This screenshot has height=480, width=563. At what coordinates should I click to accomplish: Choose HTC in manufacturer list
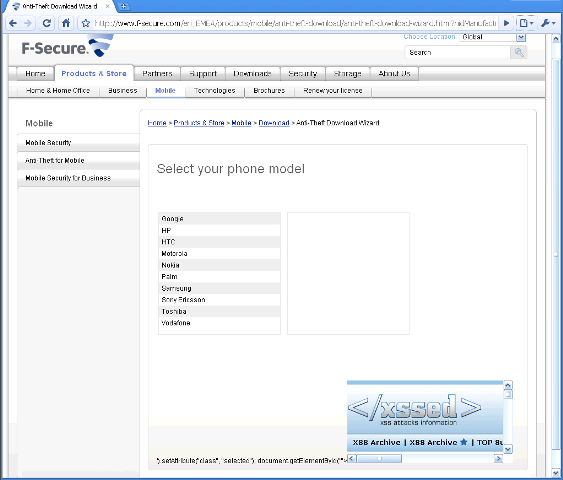click(x=219, y=242)
